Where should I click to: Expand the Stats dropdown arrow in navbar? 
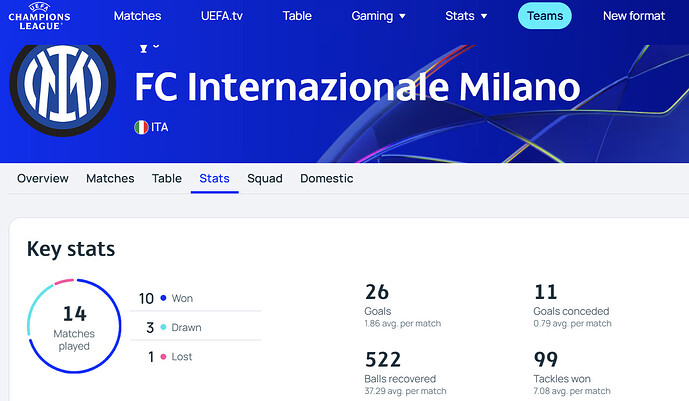pyautogui.click(x=484, y=16)
